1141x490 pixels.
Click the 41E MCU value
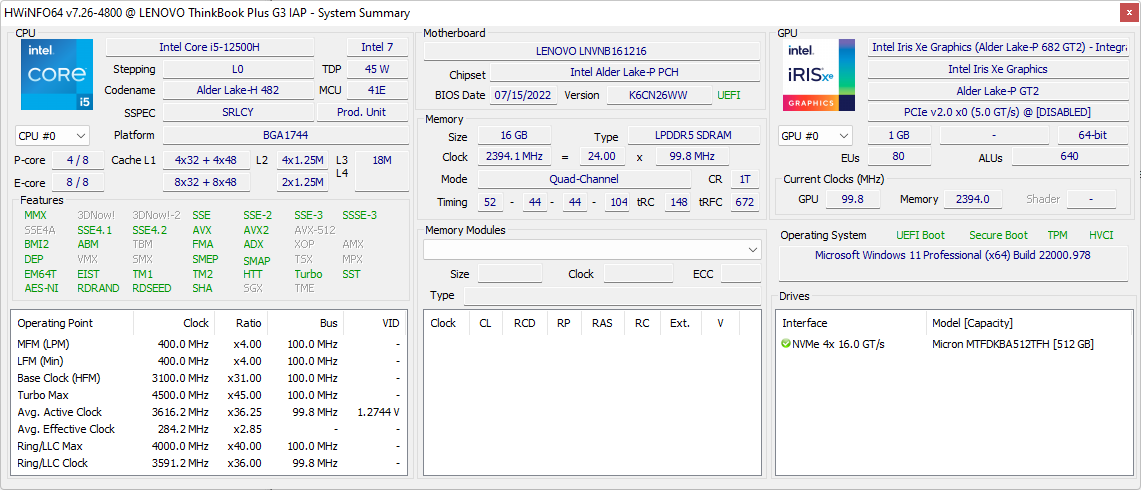tap(377, 90)
